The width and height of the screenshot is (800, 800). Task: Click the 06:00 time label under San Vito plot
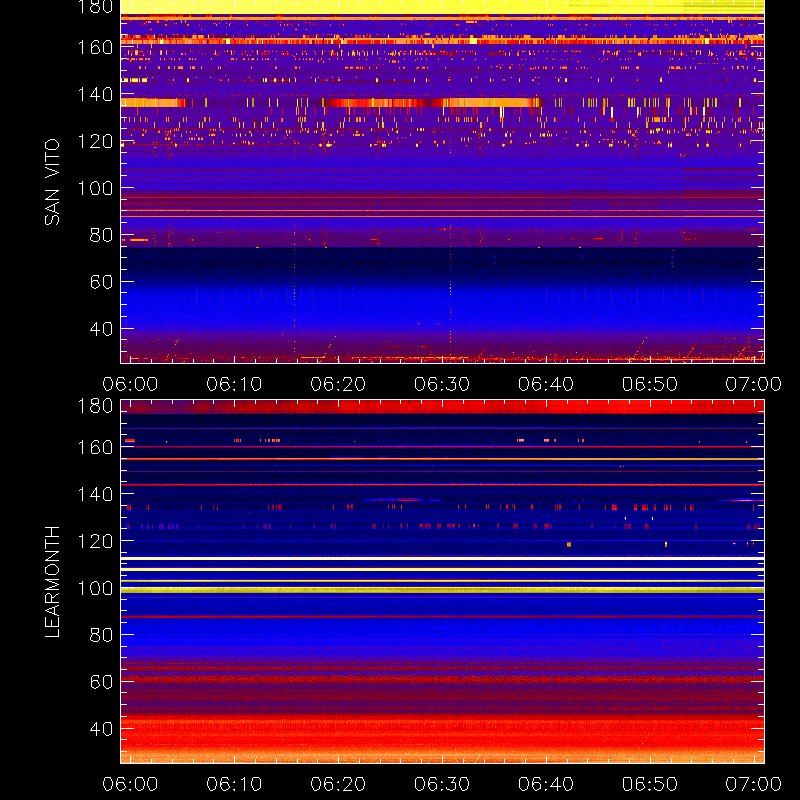coord(130,384)
